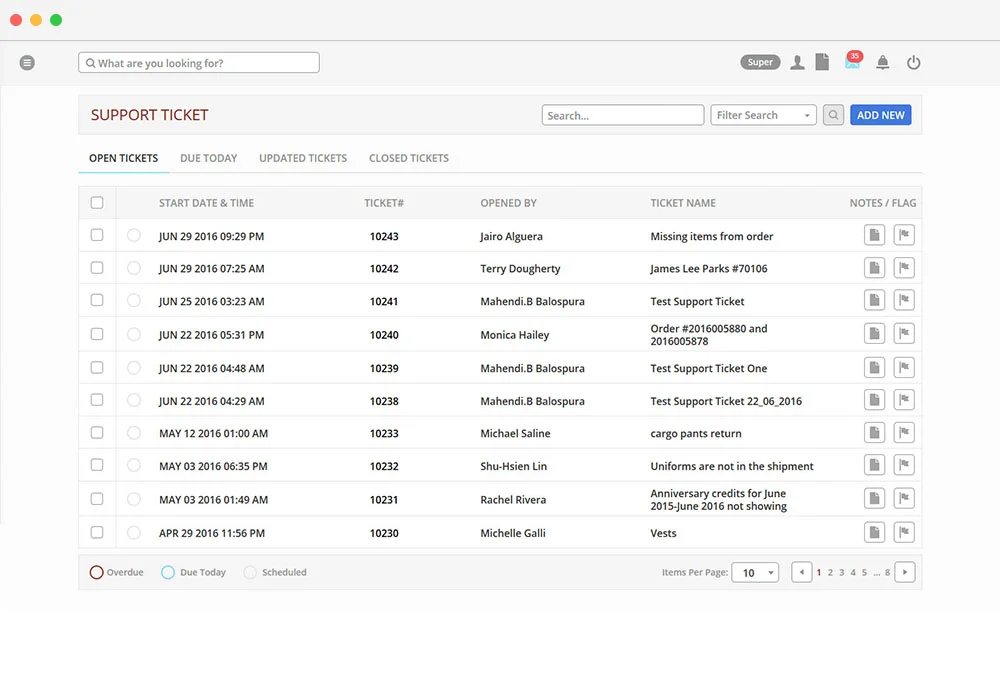Change Items Per Page from 10
1000x700 pixels.
(755, 571)
